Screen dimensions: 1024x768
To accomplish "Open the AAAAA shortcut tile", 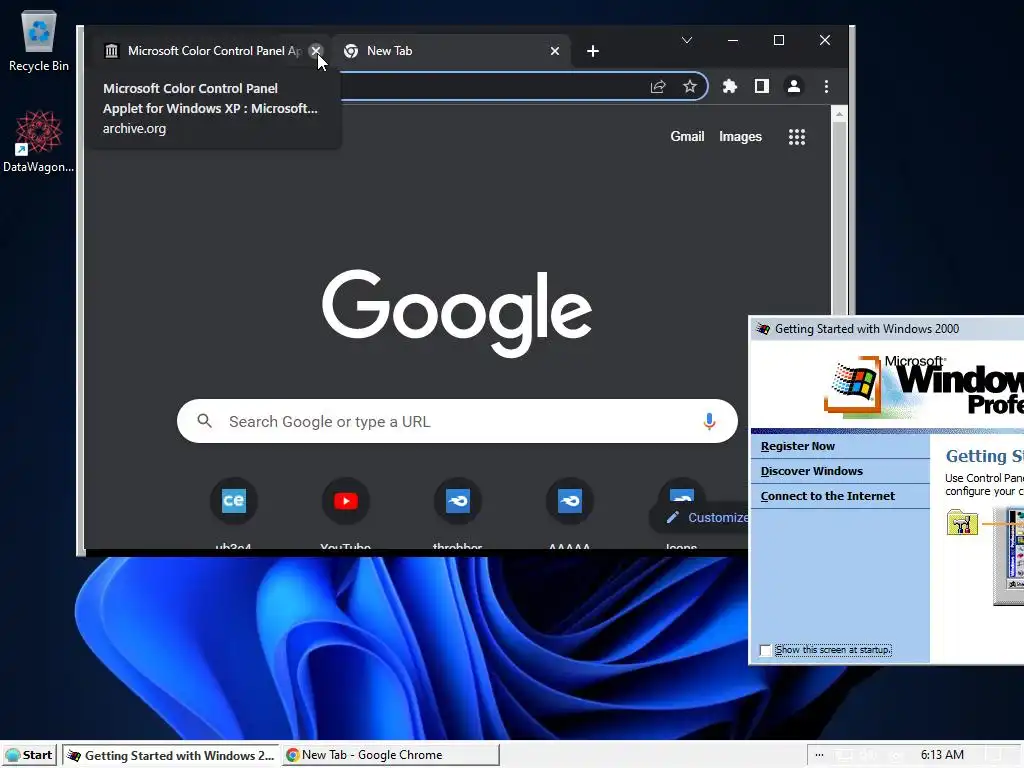I will tap(569, 501).
